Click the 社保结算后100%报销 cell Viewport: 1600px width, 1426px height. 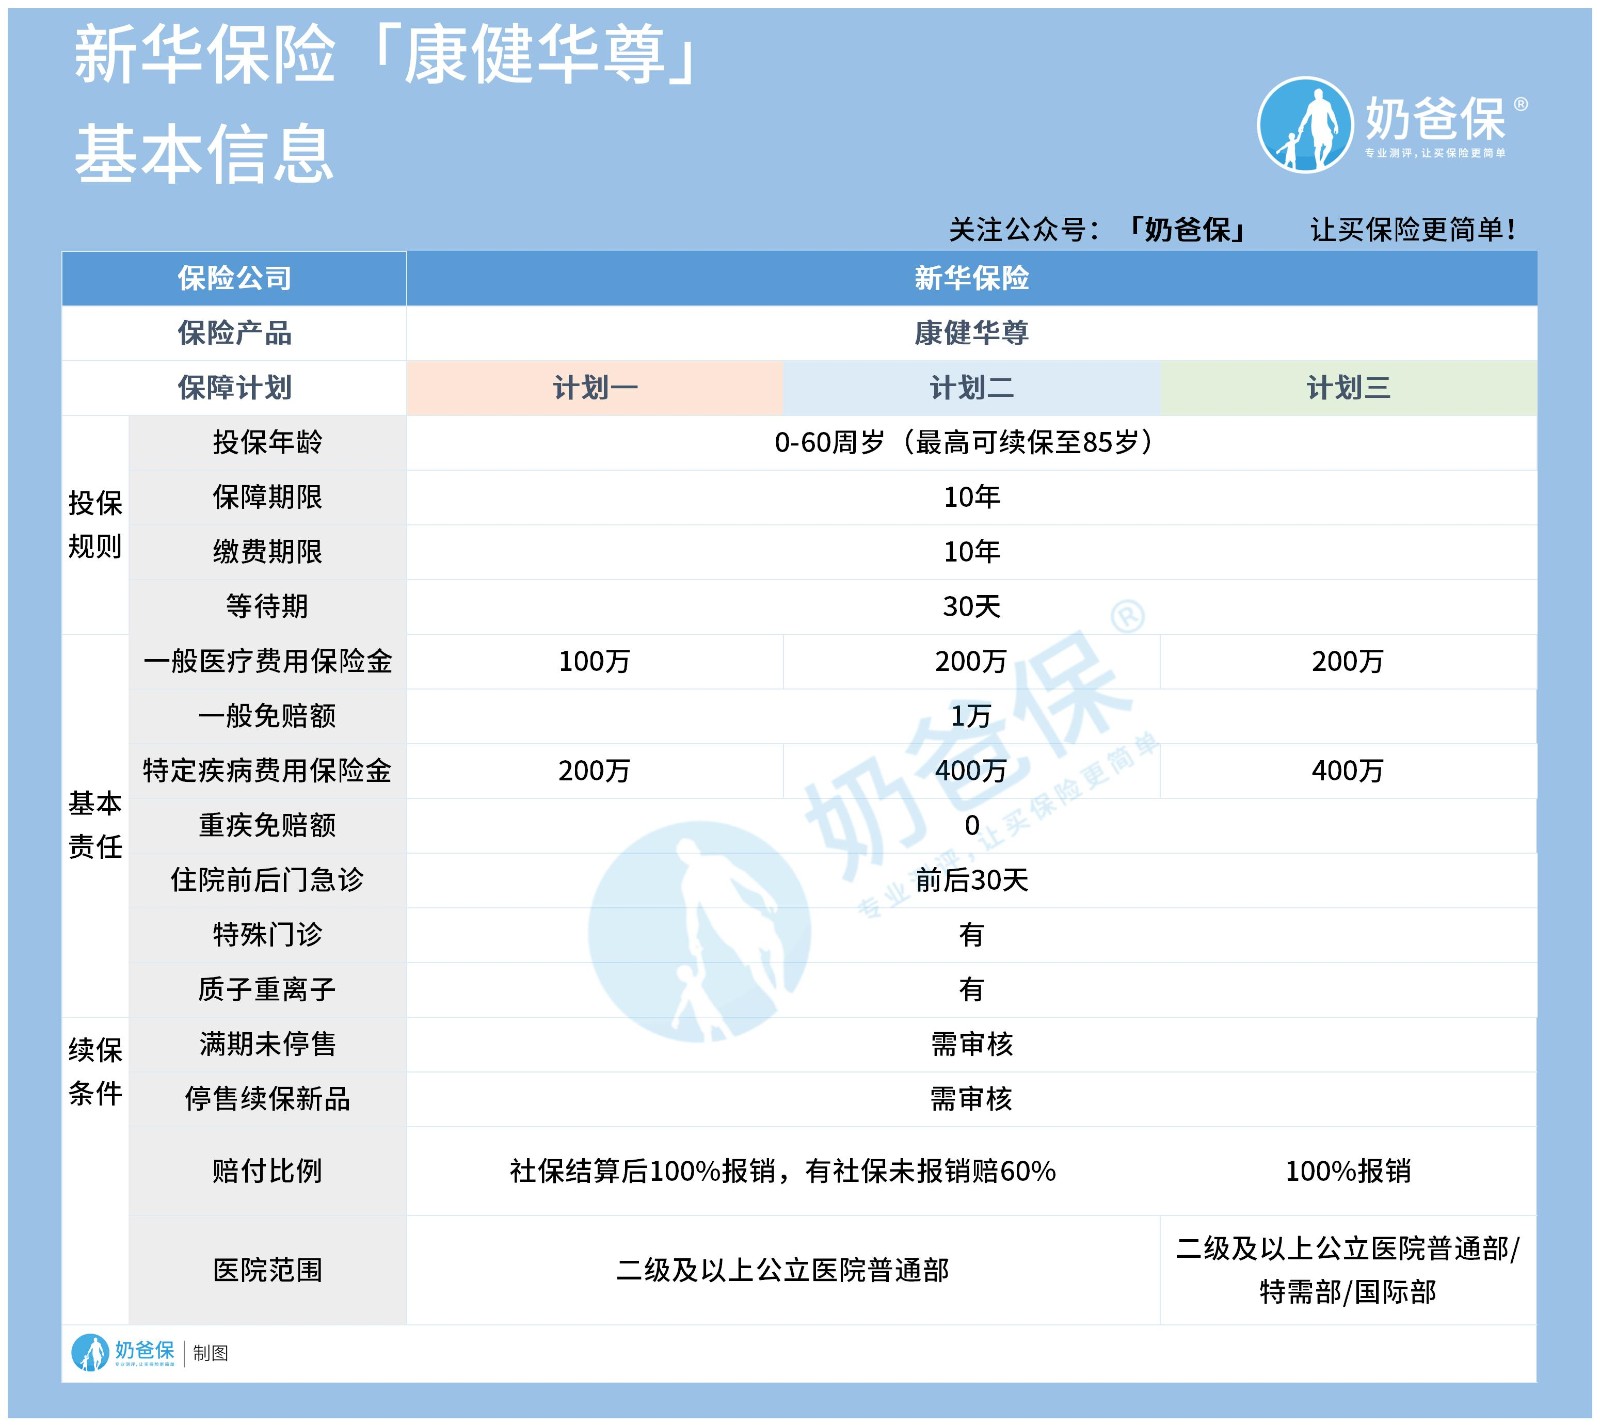pyautogui.click(x=783, y=1171)
